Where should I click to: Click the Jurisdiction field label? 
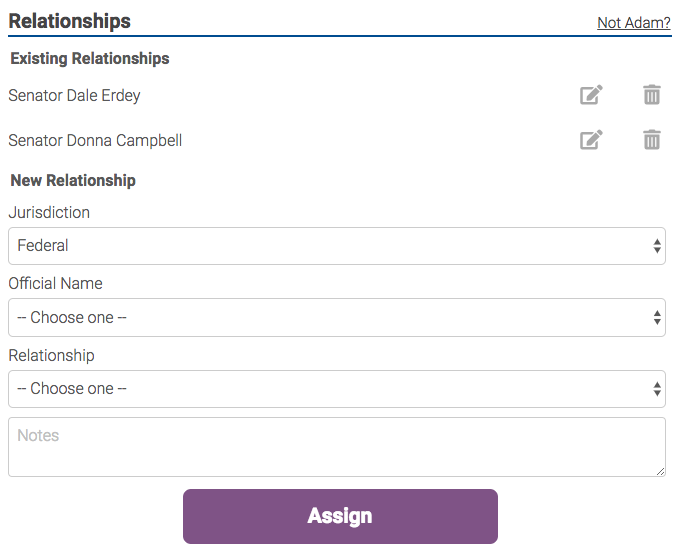click(49, 213)
